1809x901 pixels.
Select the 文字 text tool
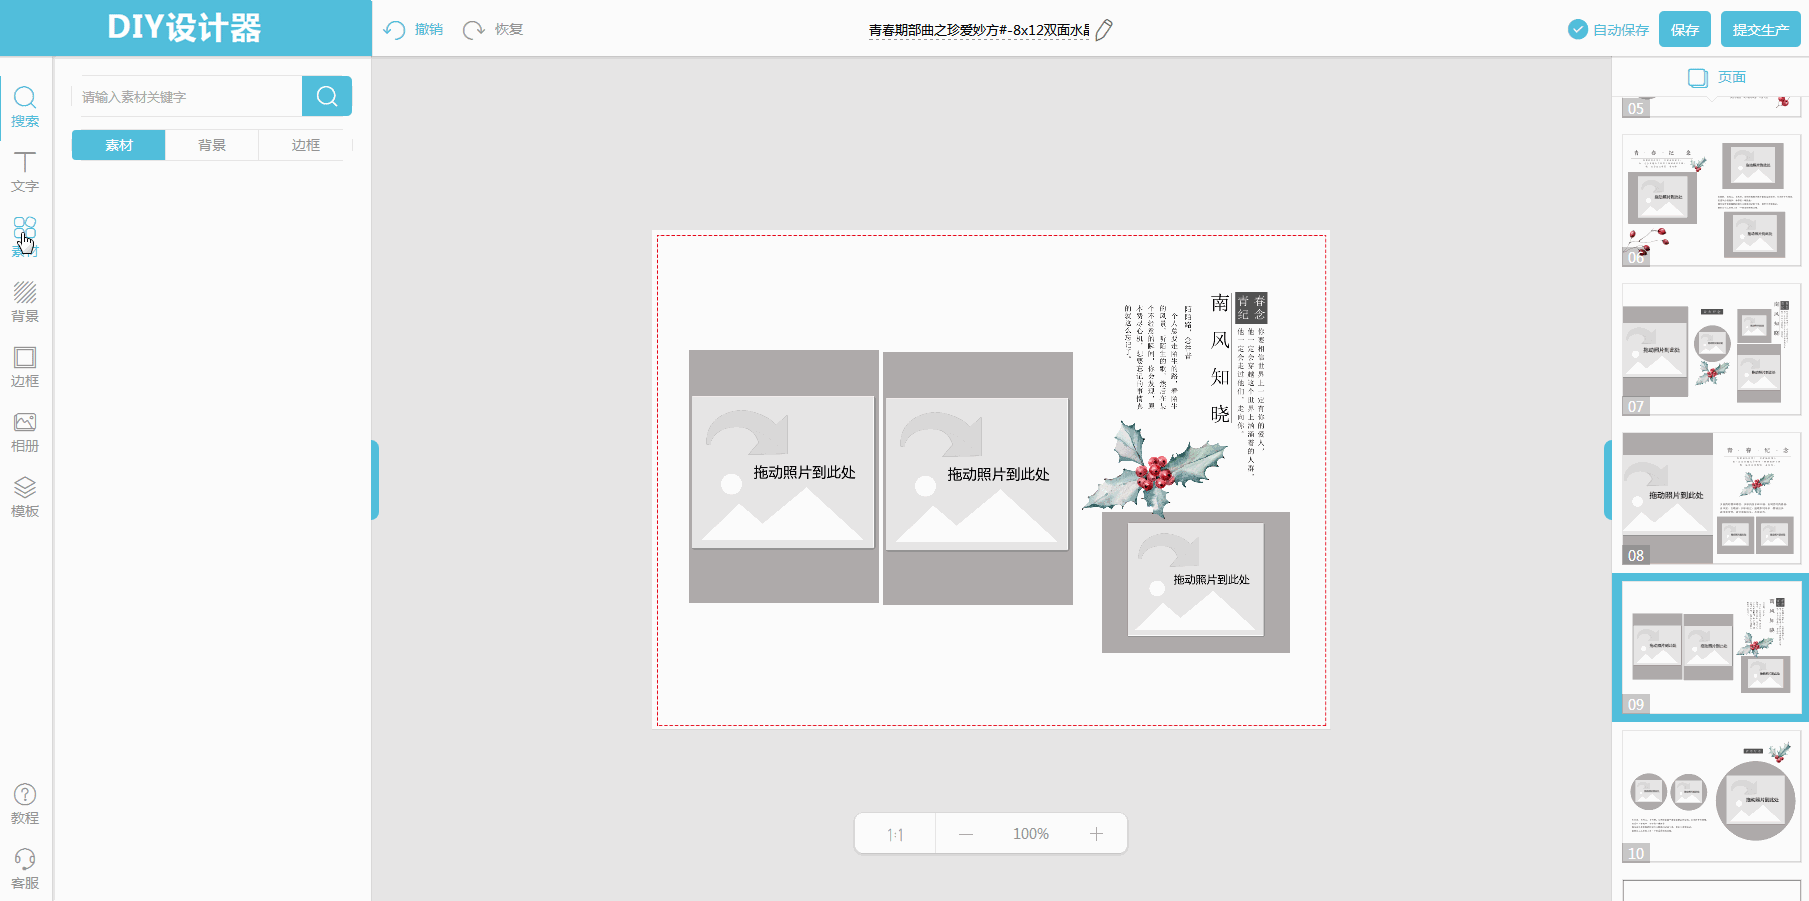click(x=25, y=171)
